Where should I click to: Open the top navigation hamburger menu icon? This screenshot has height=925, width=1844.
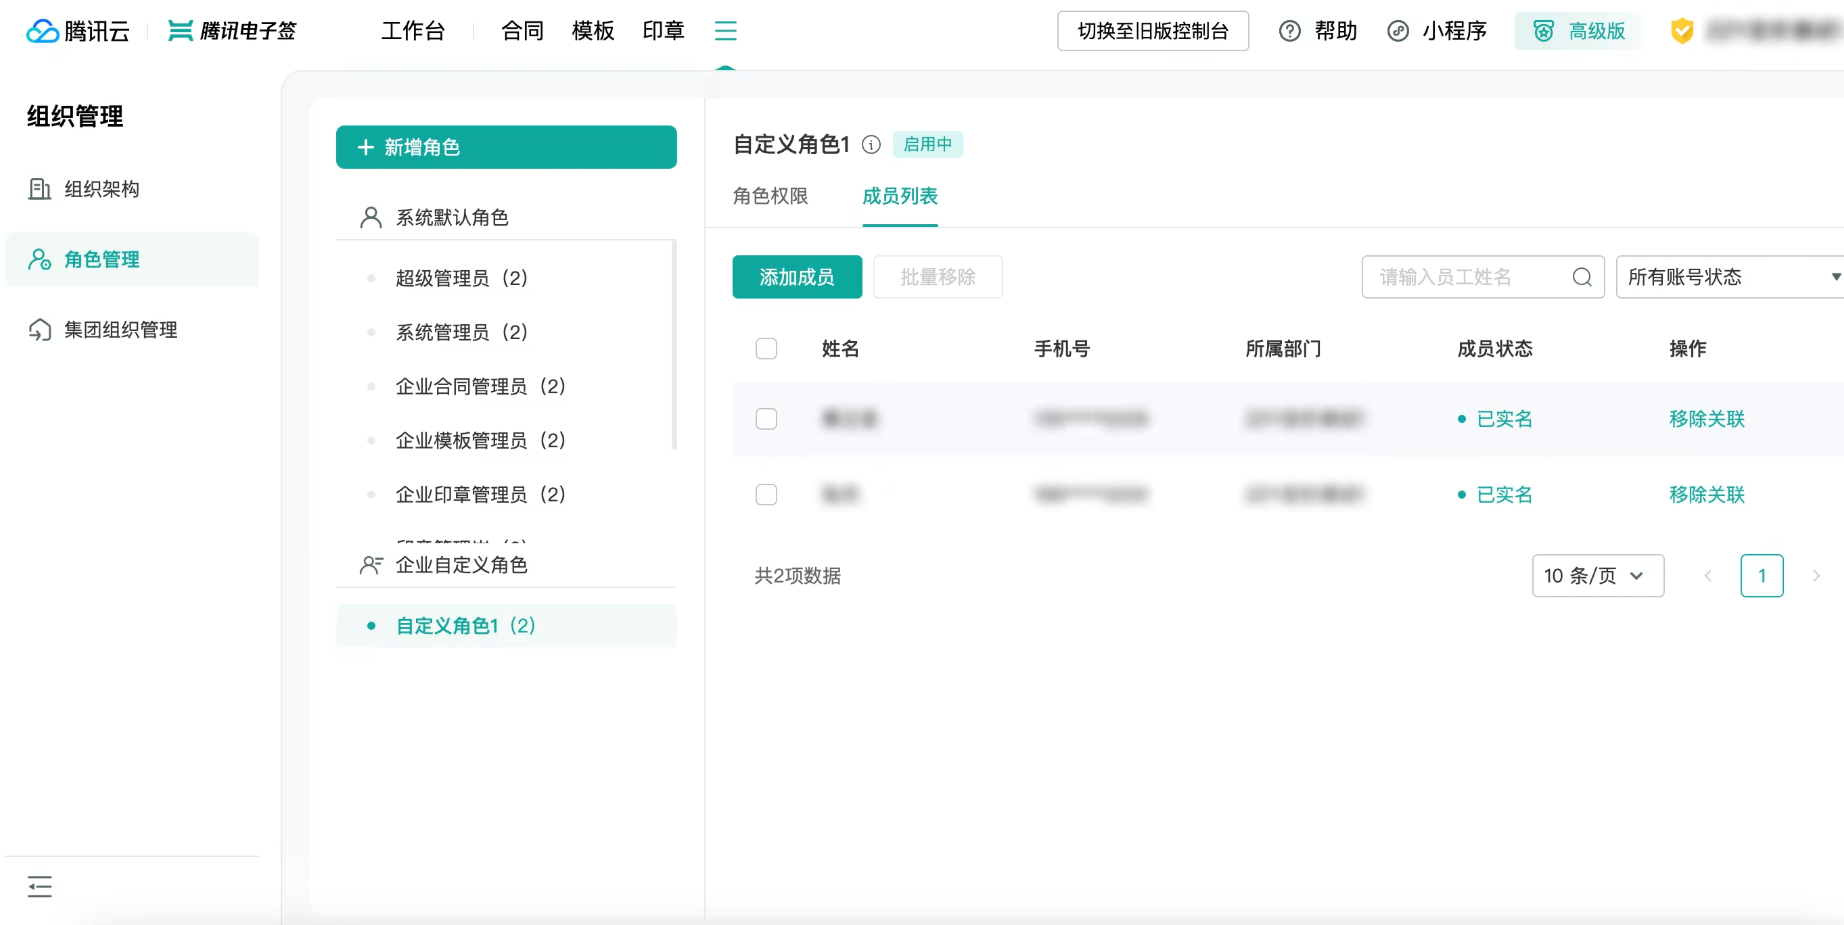point(726,31)
